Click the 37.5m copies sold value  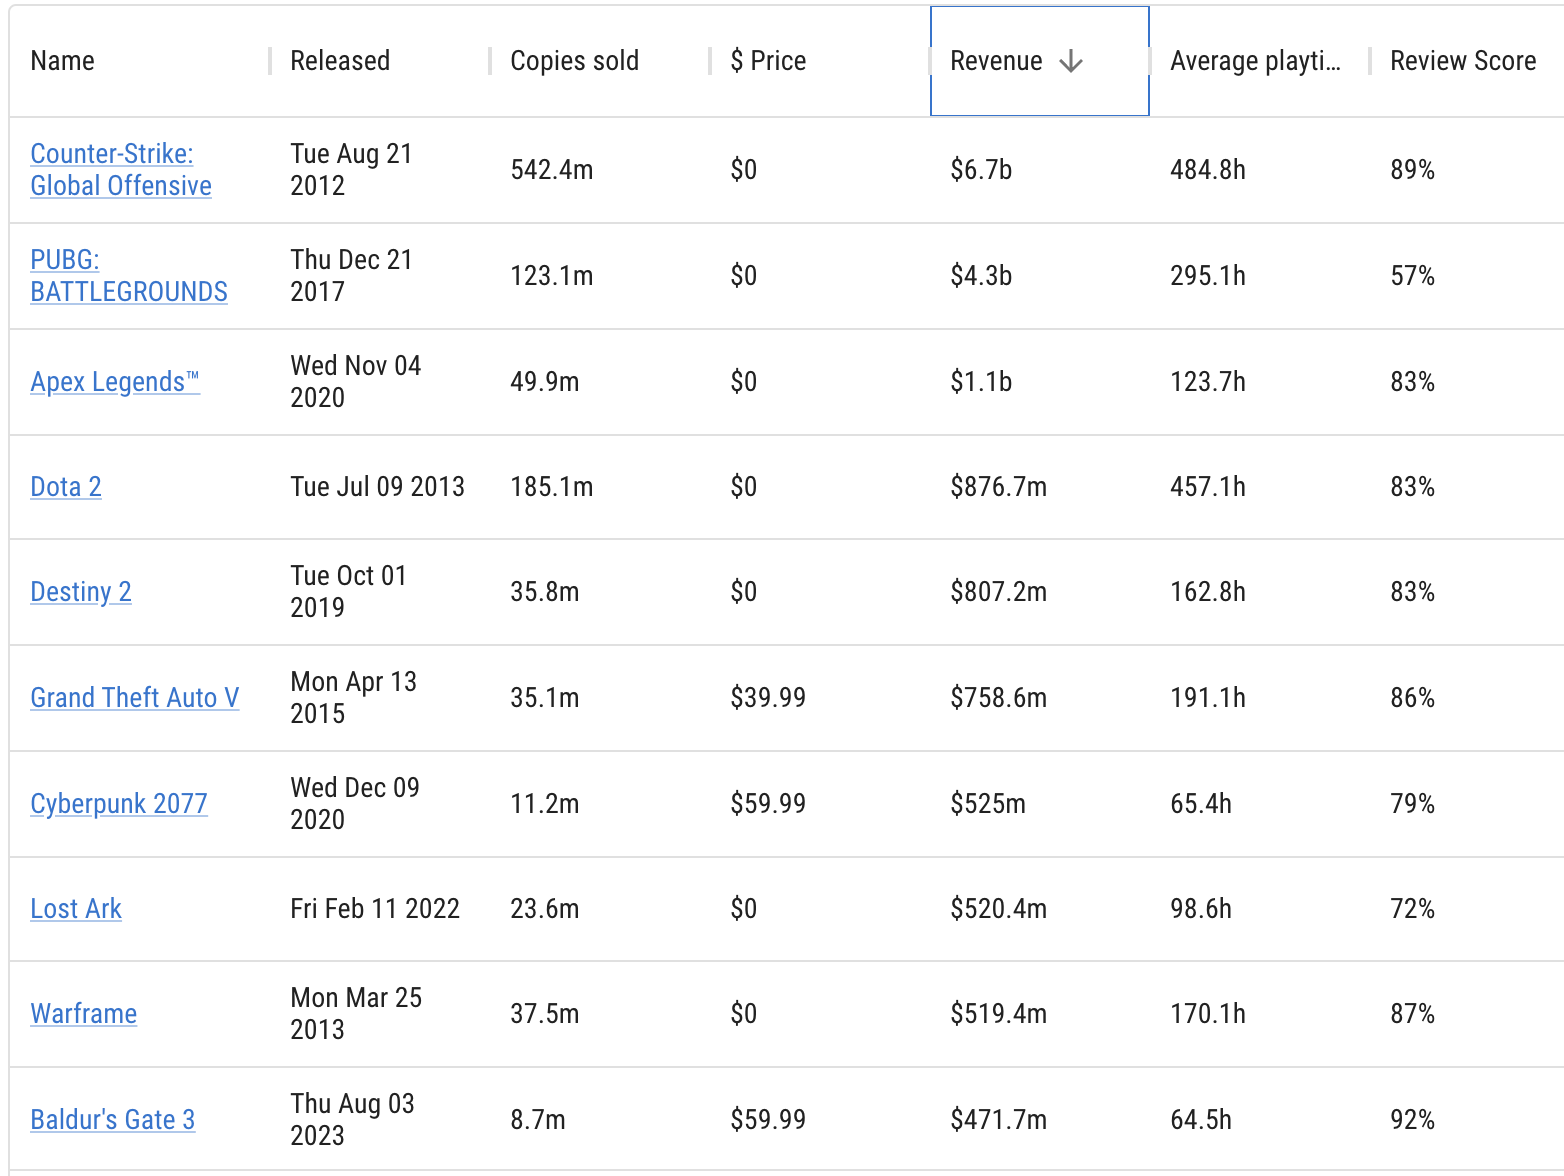[x=545, y=1014]
